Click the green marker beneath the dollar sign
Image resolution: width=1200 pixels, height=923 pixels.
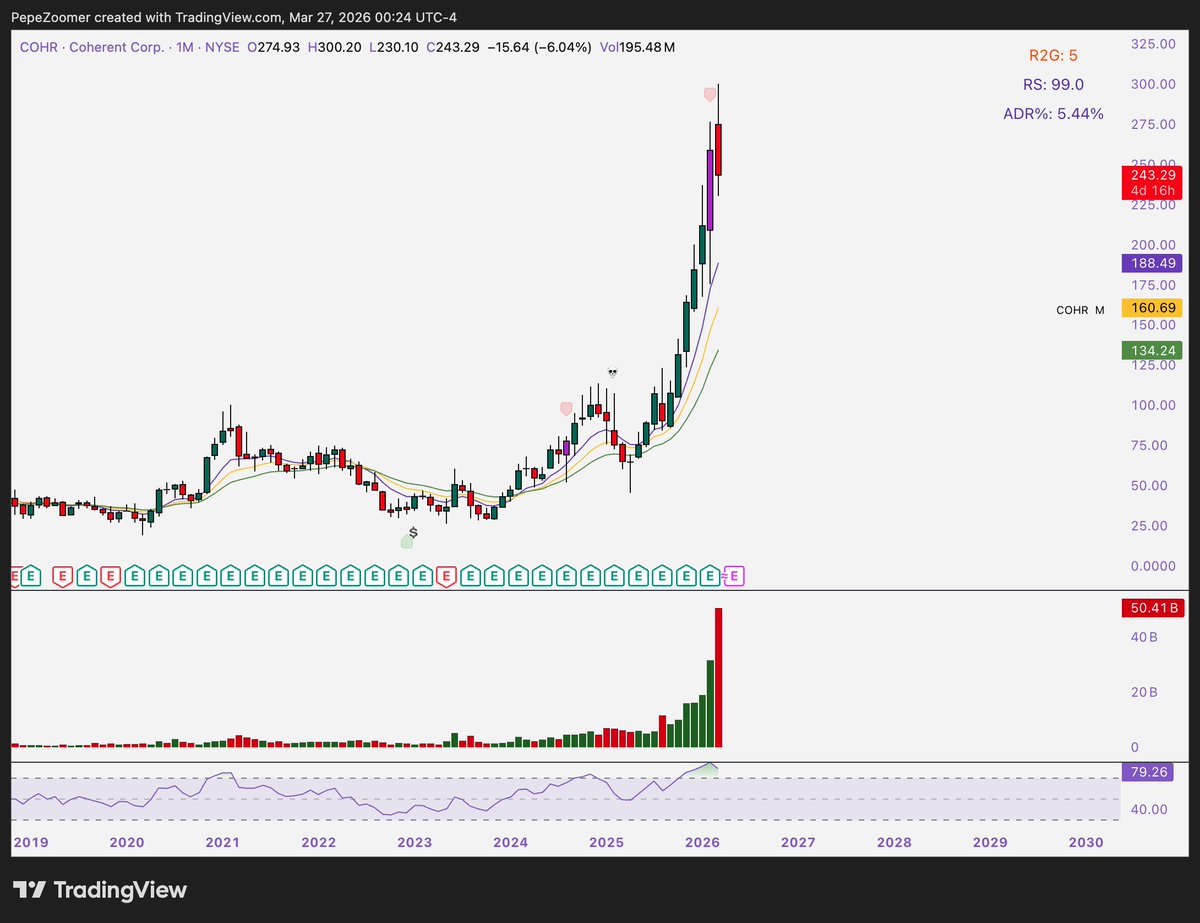[407, 542]
